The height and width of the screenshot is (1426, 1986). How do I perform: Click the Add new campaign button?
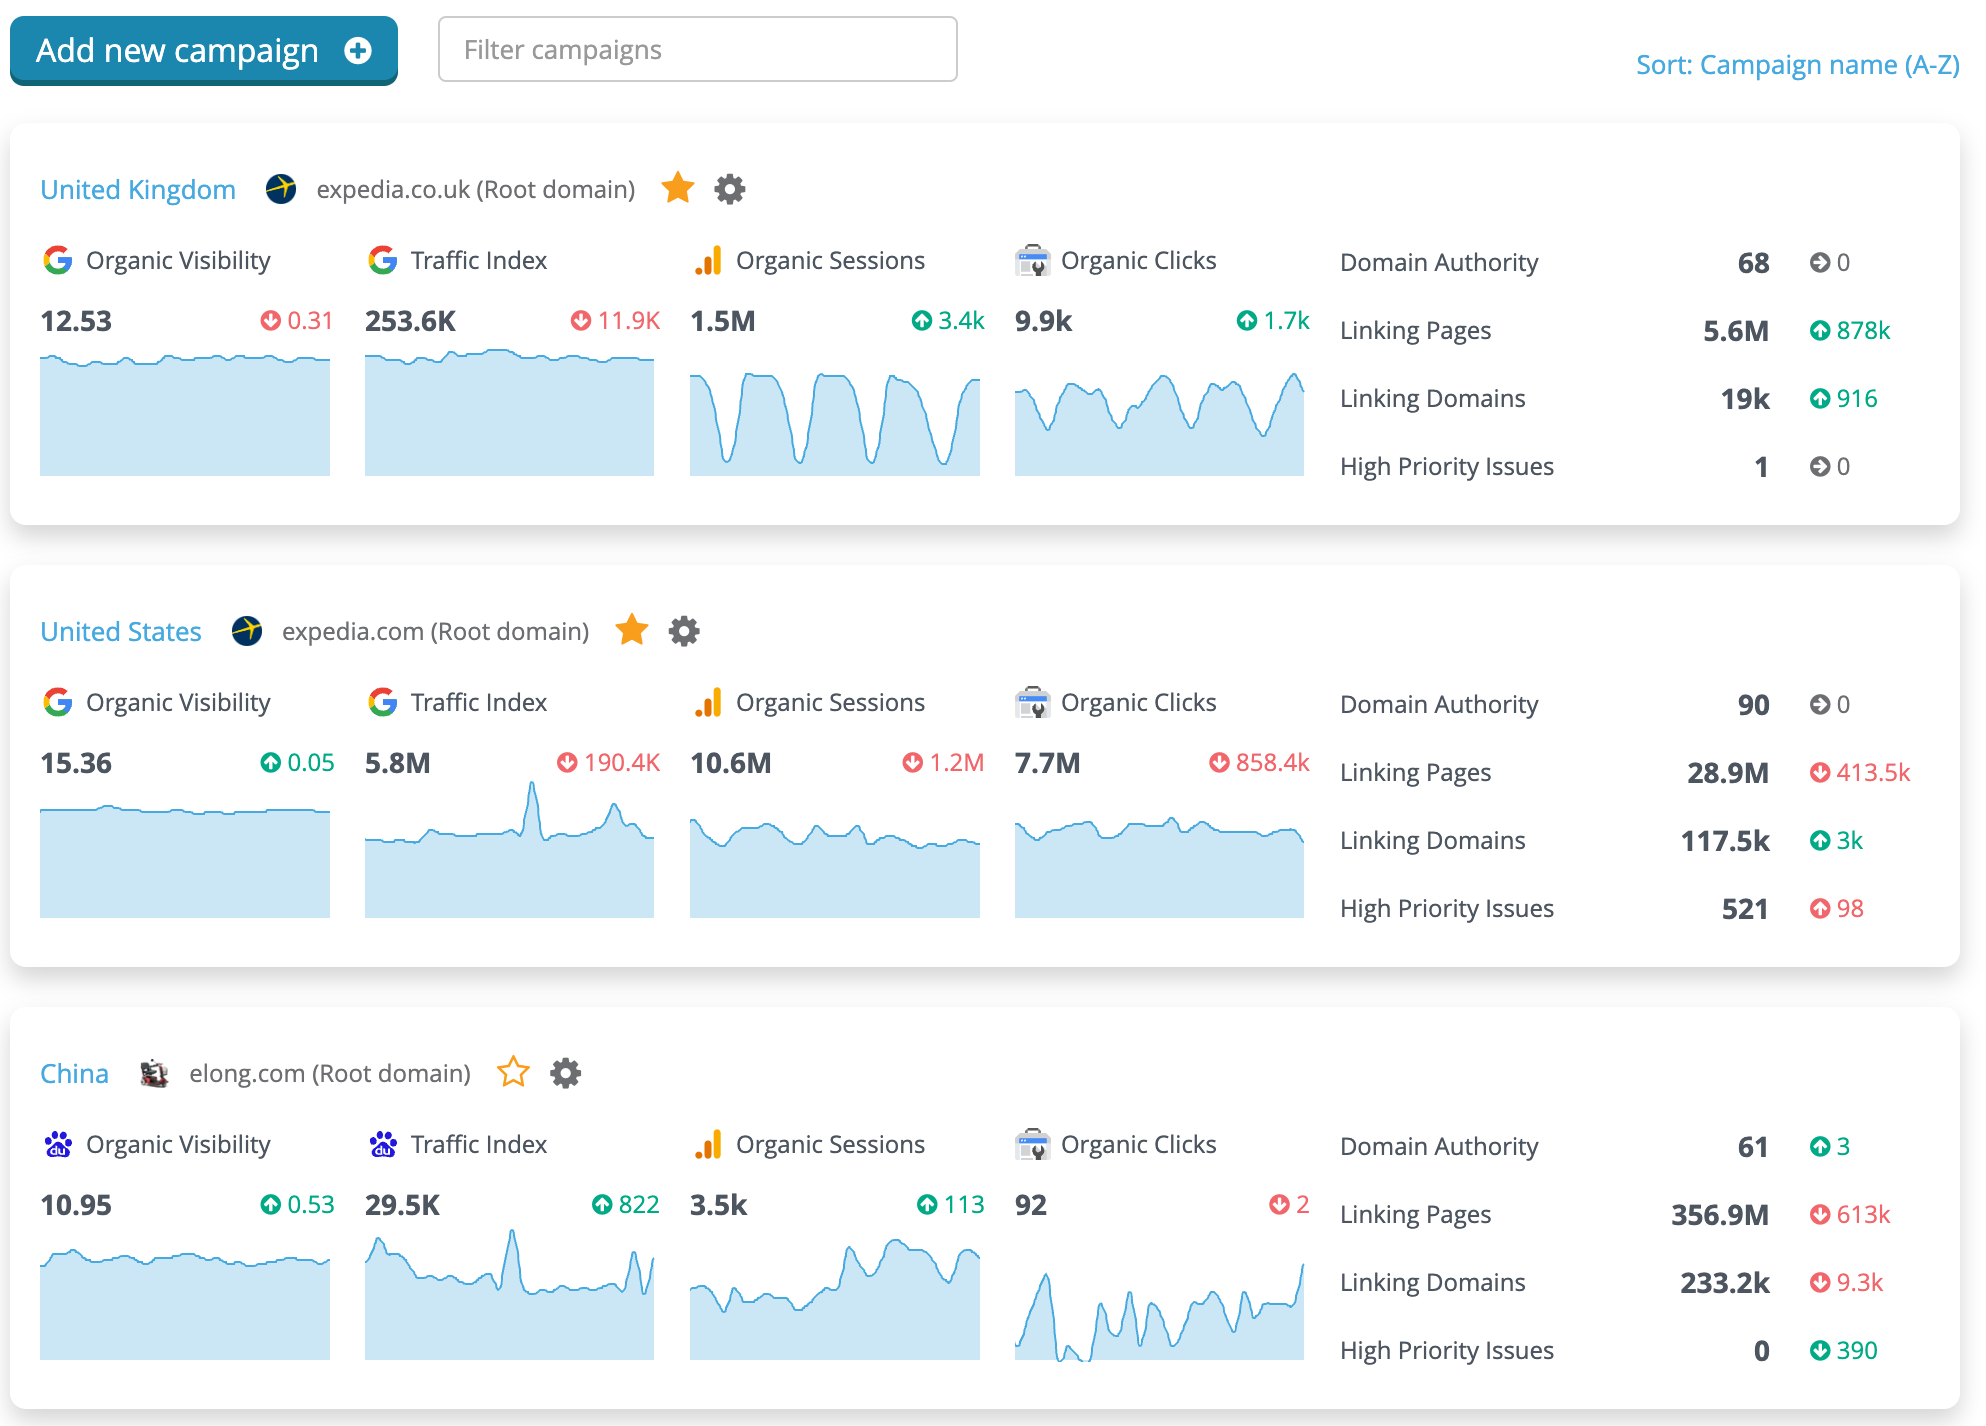click(202, 50)
